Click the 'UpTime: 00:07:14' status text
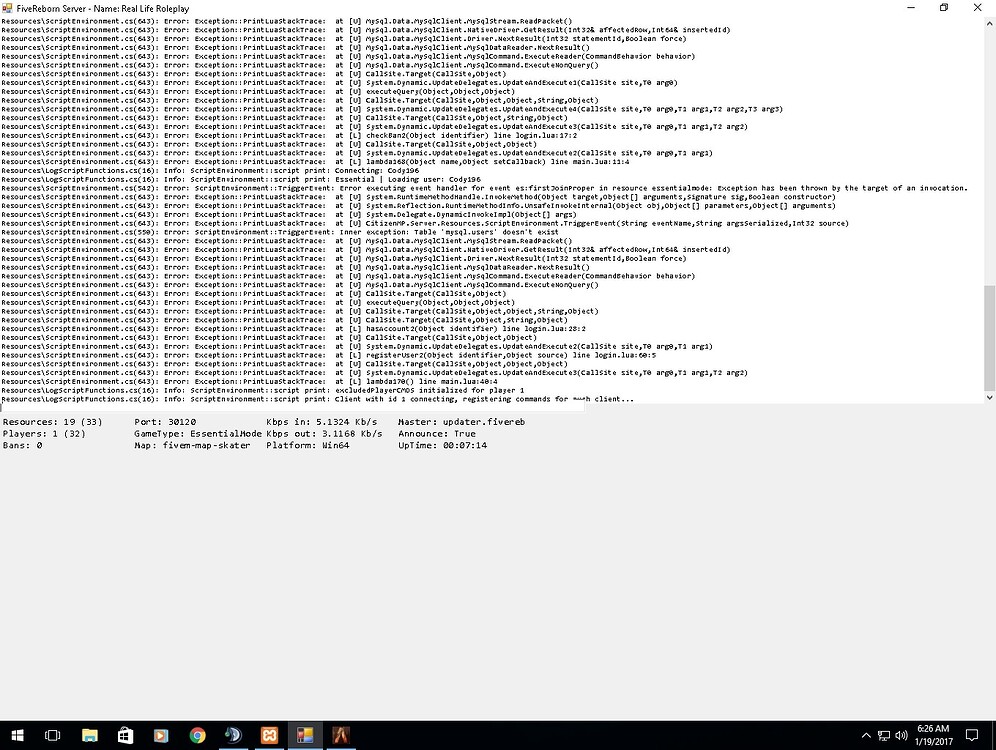996x750 pixels. click(442, 445)
